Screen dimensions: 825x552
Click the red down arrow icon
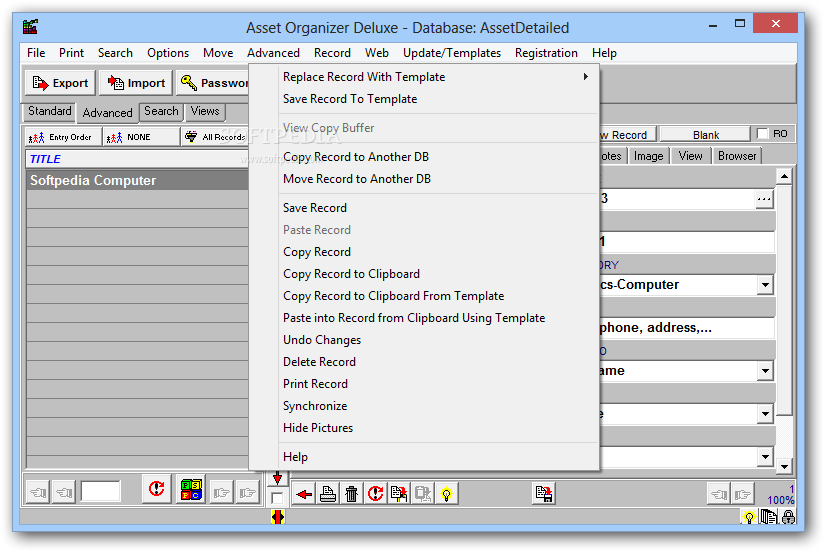coord(277,478)
